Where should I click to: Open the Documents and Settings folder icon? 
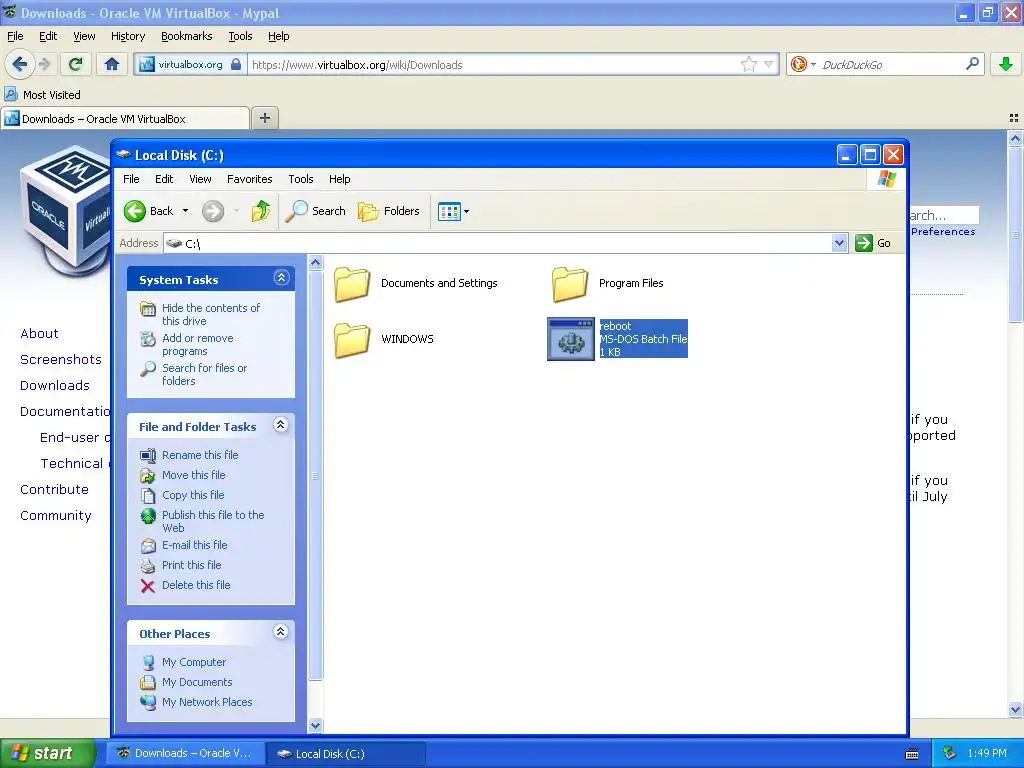[352, 284]
